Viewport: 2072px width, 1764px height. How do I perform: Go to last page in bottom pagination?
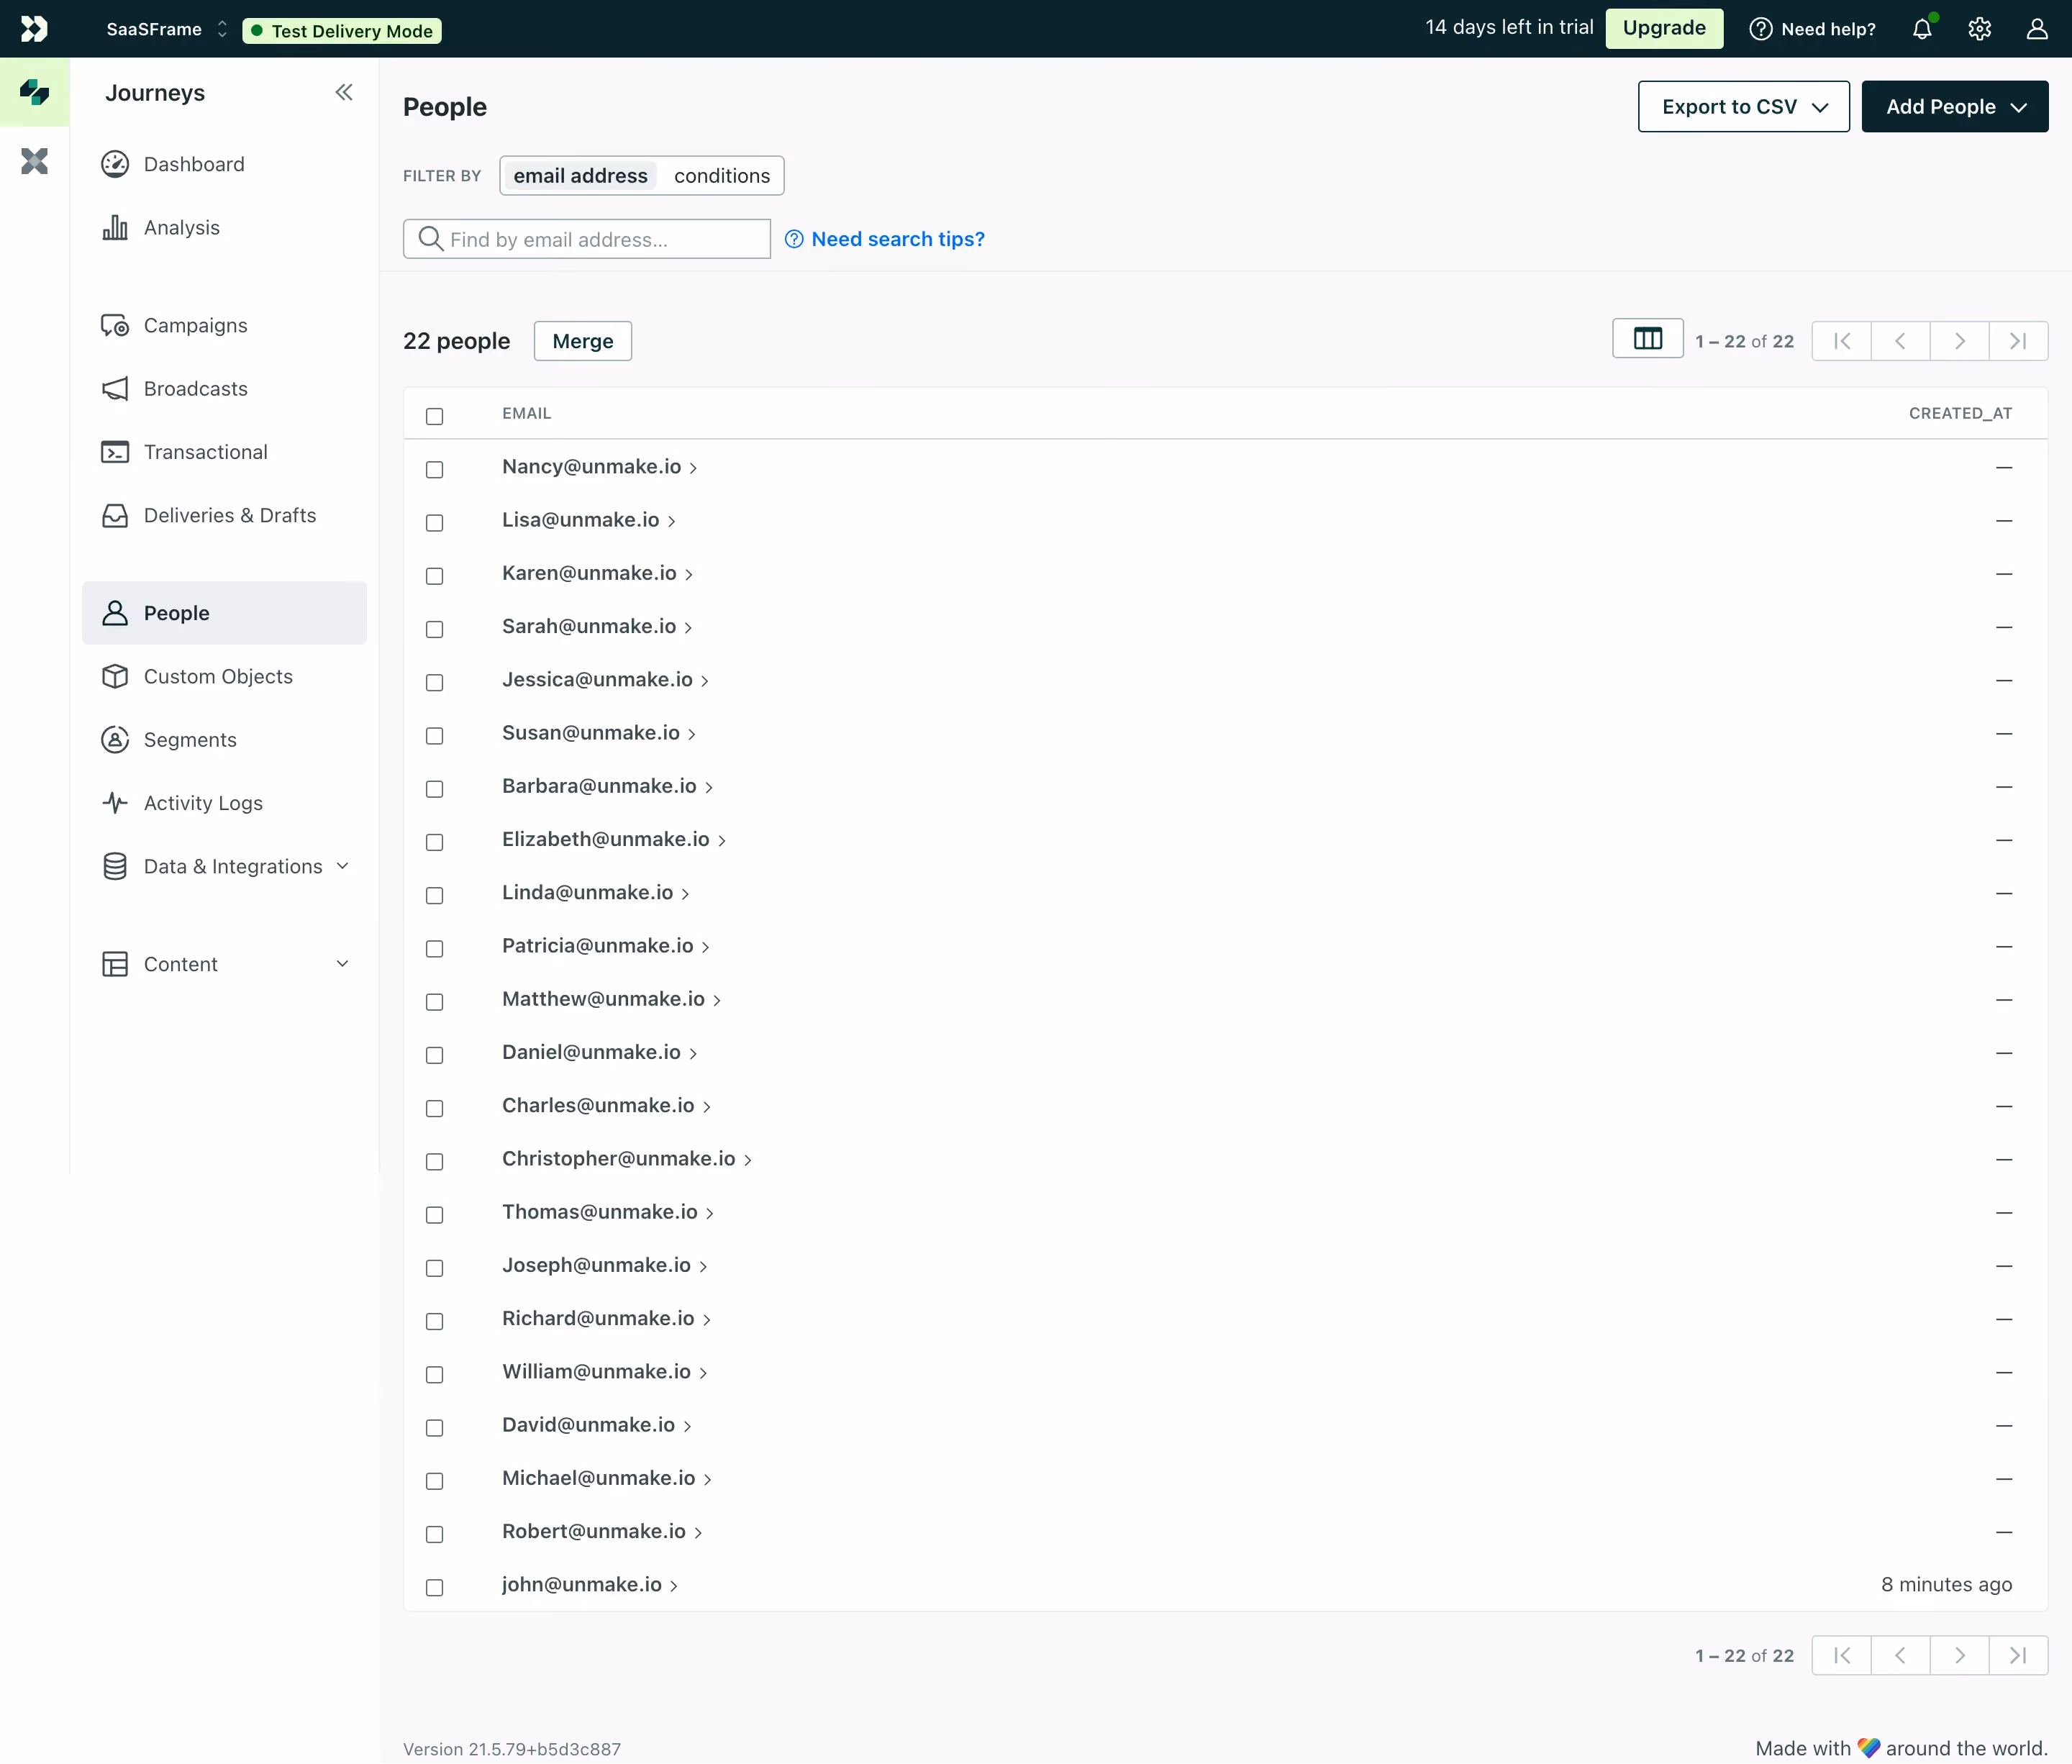[x=2019, y=1656]
